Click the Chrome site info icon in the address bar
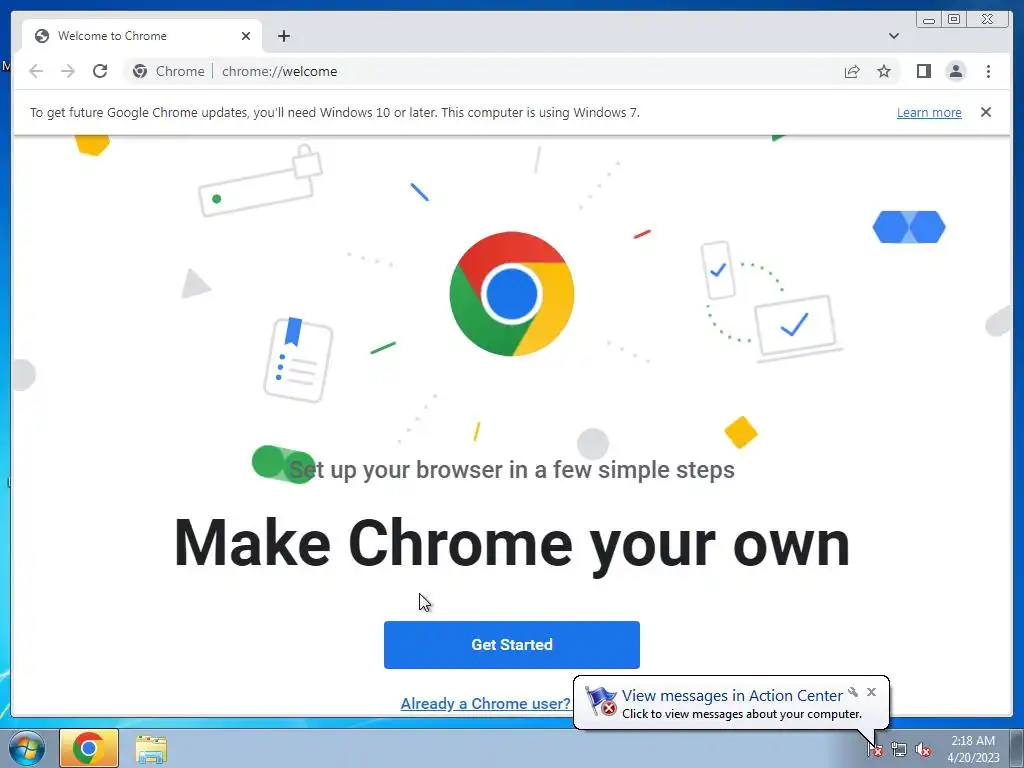The width and height of the screenshot is (1024, 768). point(140,71)
